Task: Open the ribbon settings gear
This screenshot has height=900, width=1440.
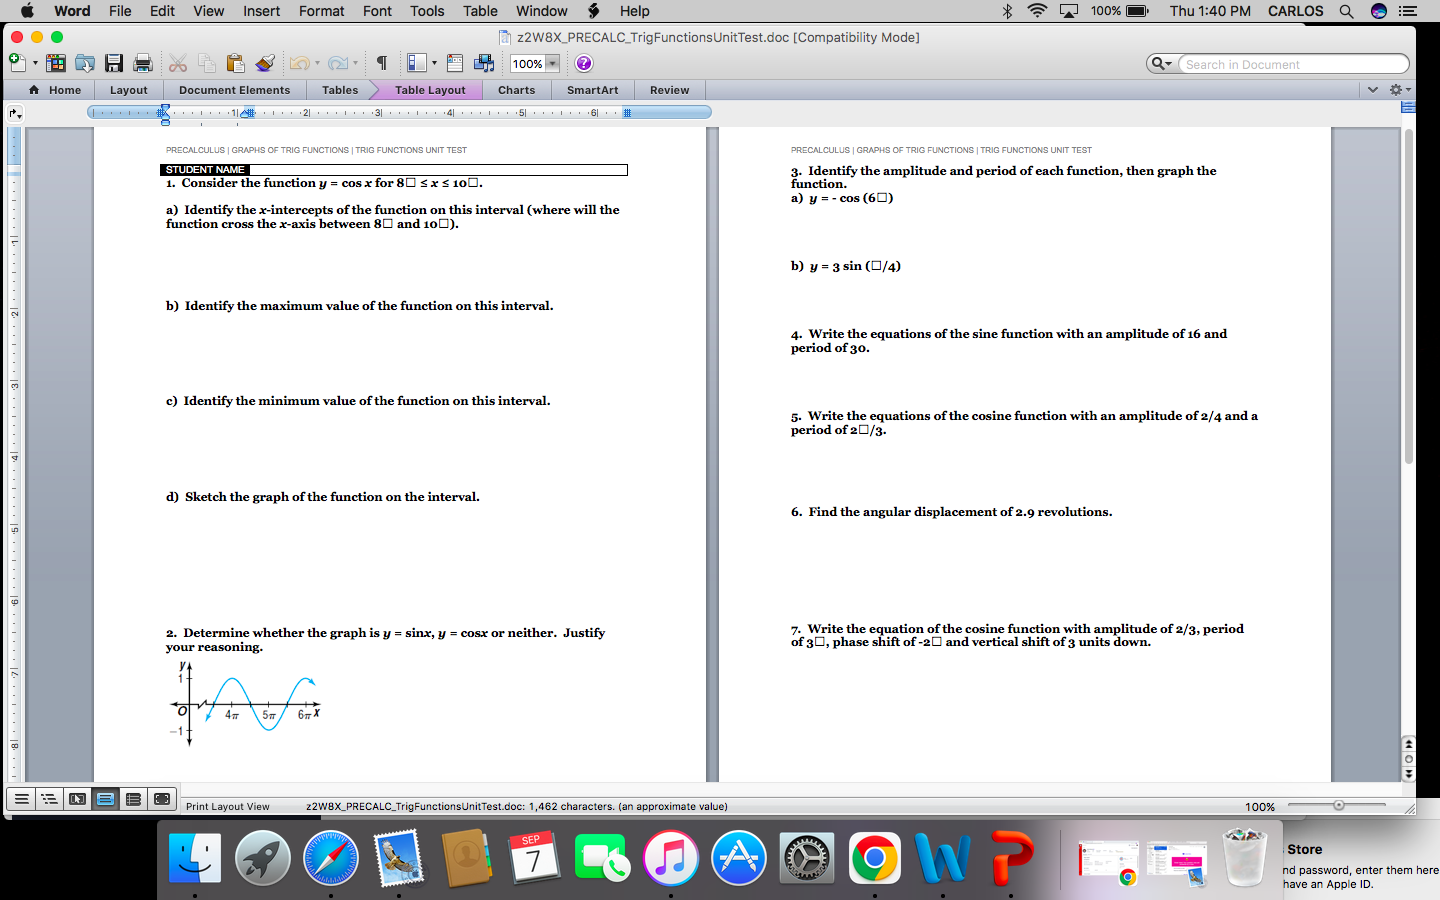Action: 1398,90
